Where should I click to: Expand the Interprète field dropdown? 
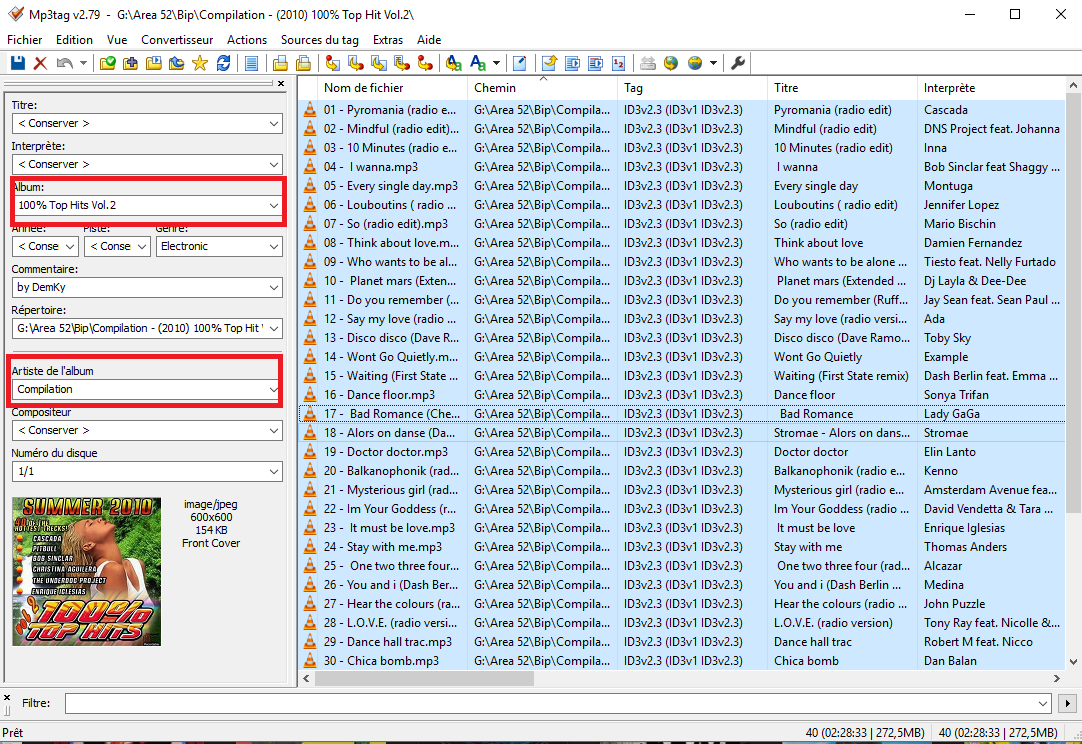tap(274, 164)
